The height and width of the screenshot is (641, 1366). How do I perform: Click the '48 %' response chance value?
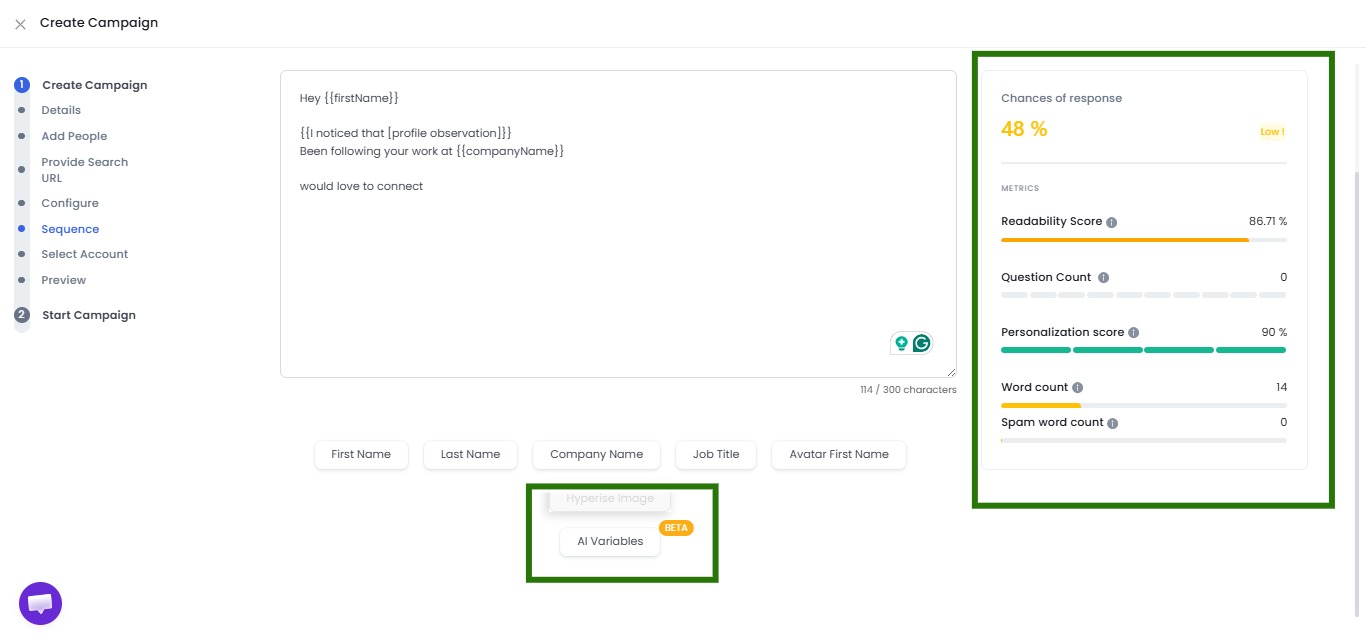(1024, 129)
